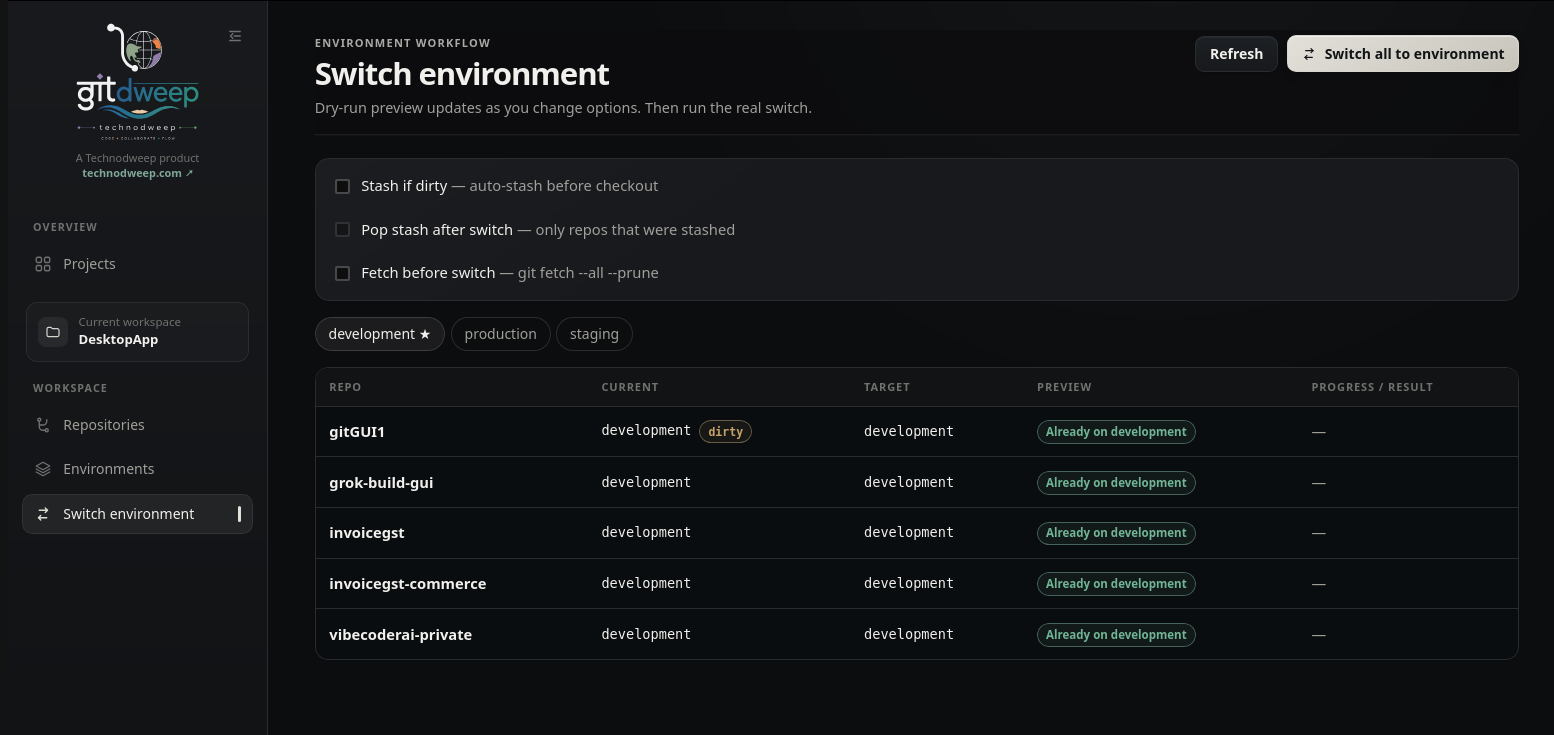This screenshot has height=735, width=1554.
Task: Click the Already on development badge for invoicegst
Action: coord(1116,533)
